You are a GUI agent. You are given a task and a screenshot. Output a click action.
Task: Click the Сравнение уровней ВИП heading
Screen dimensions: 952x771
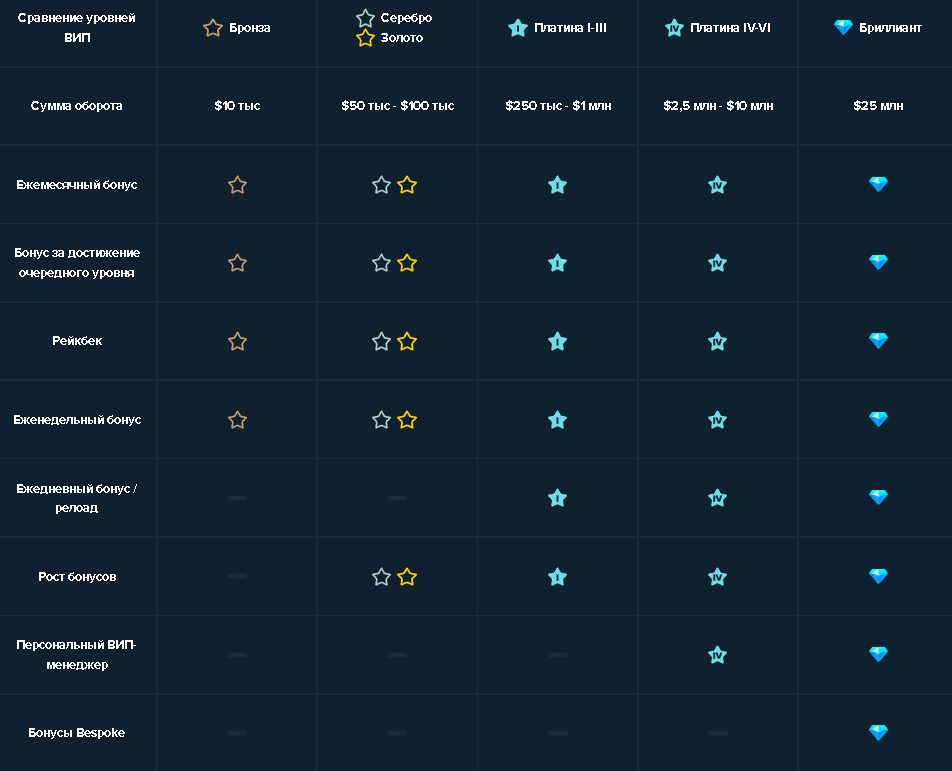click(x=77, y=28)
